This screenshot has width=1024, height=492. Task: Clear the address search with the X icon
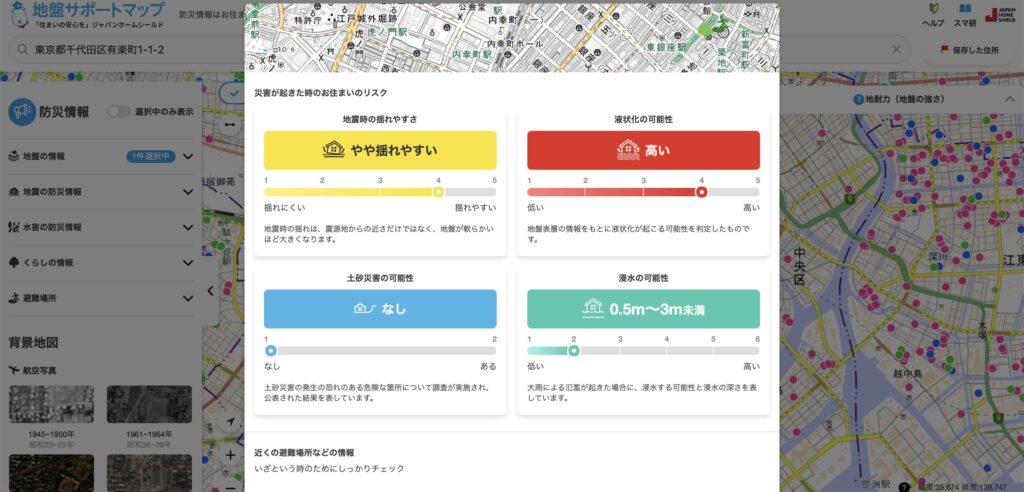point(896,50)
